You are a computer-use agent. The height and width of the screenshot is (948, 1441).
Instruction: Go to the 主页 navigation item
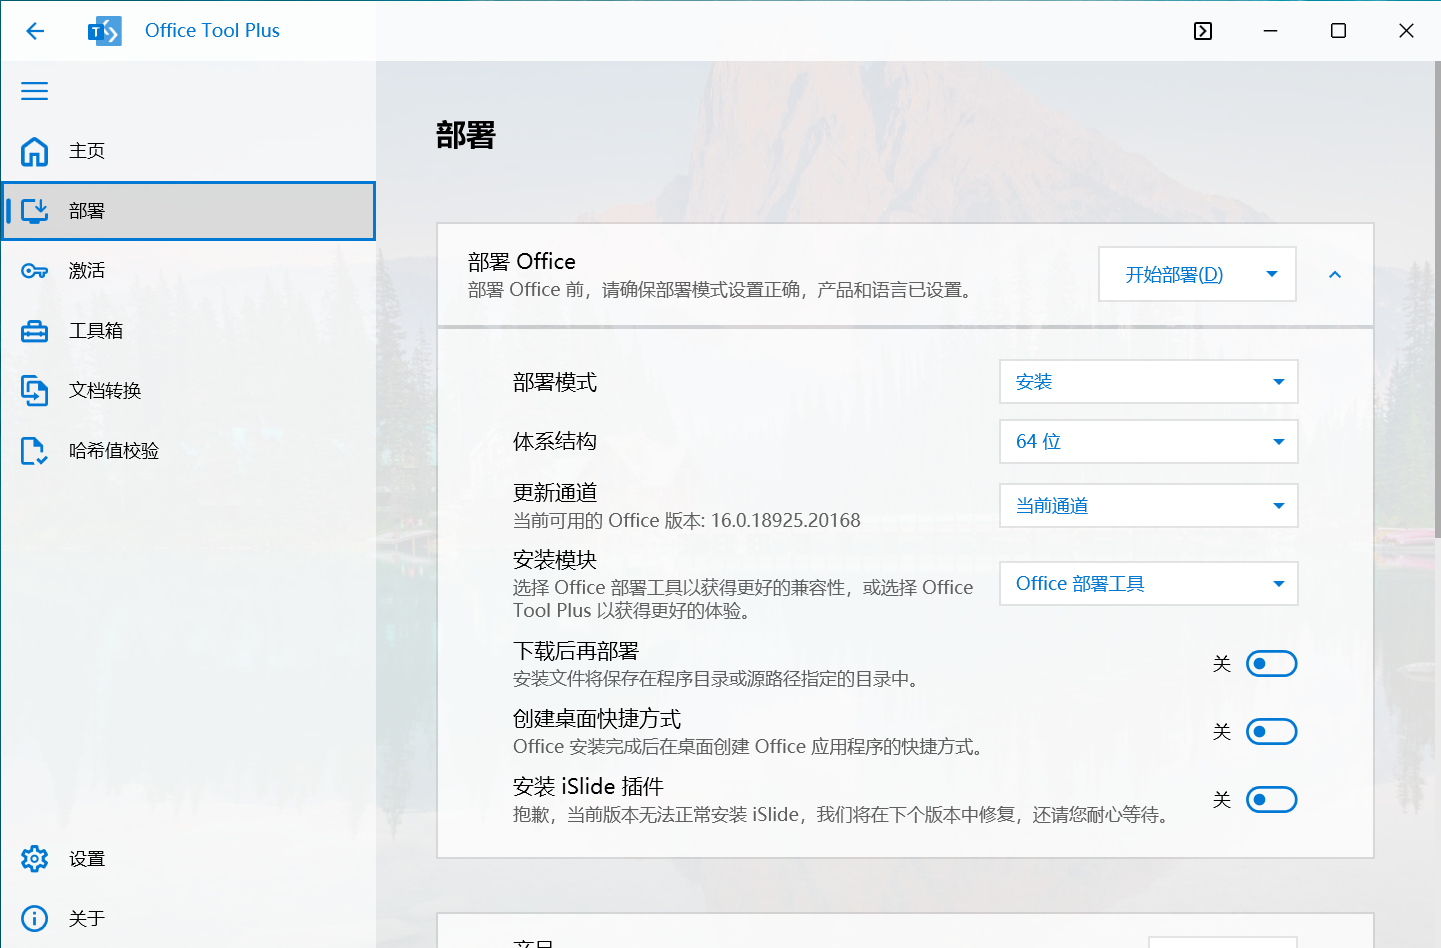tap(188, 151)
